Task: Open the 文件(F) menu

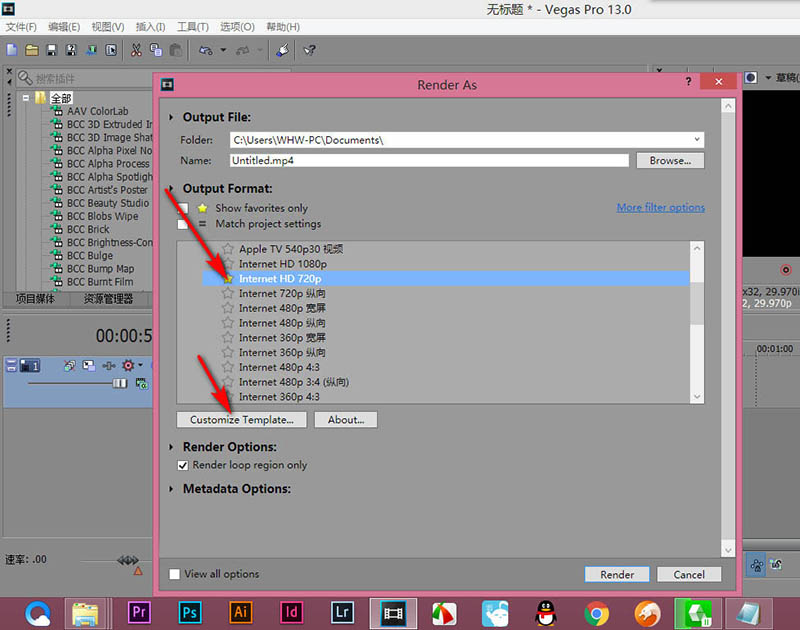Action: tap(21, 27)
